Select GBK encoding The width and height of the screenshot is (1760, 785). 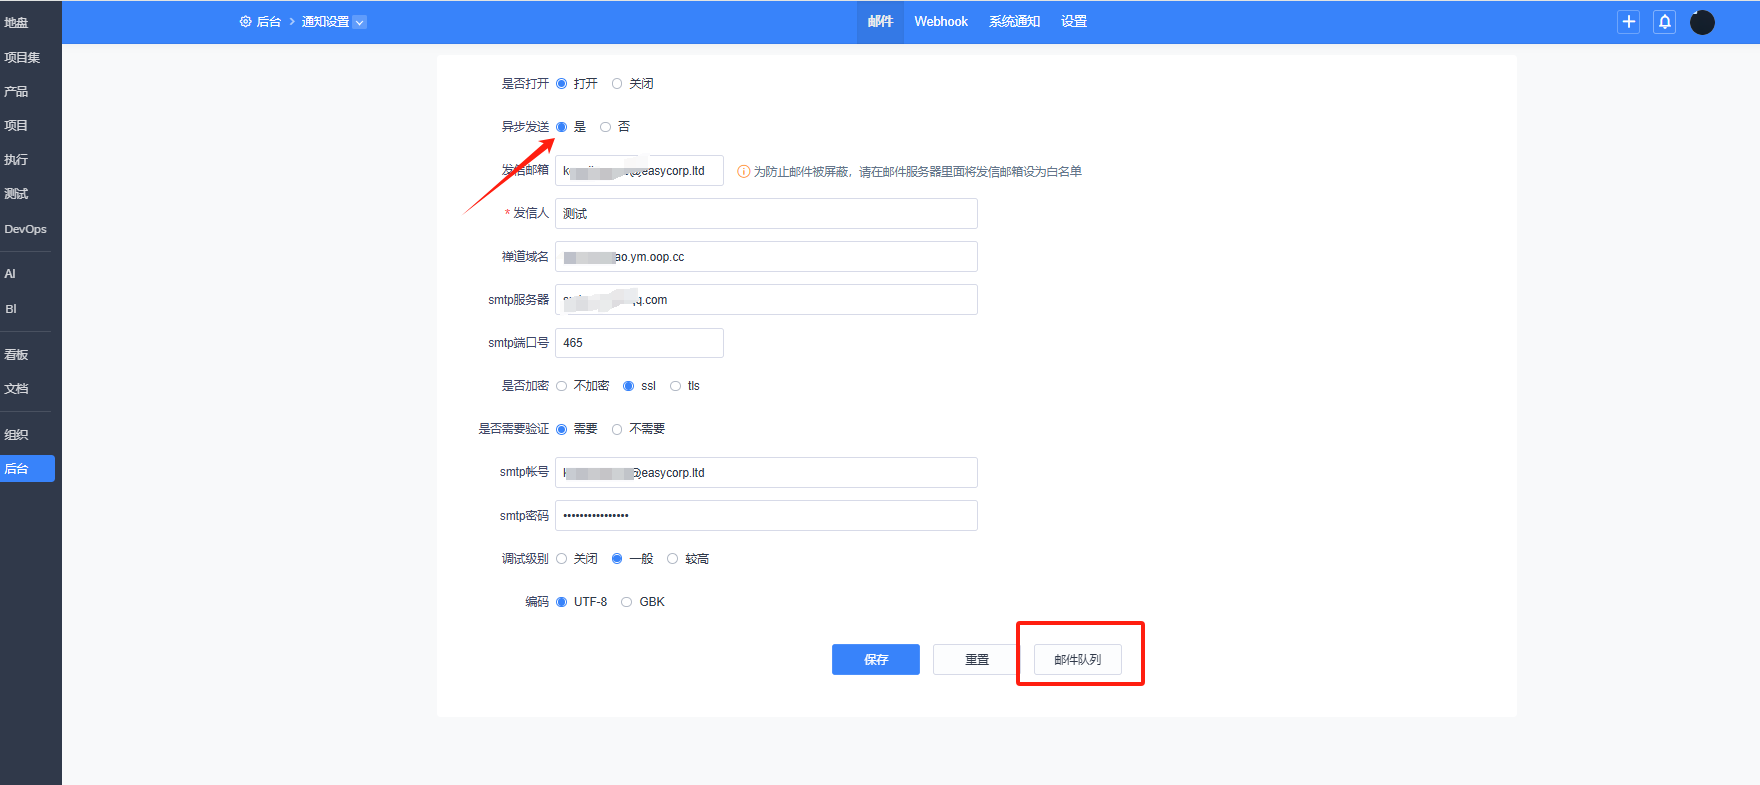pyautogui.click(x=626, y=602)
